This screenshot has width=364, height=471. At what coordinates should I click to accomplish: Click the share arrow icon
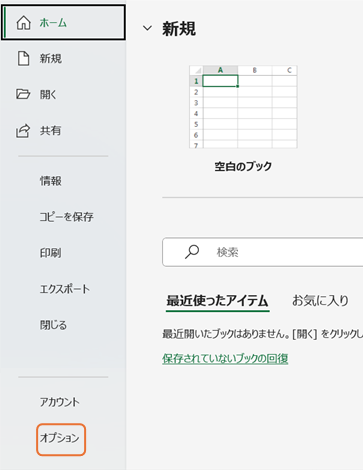23,131
